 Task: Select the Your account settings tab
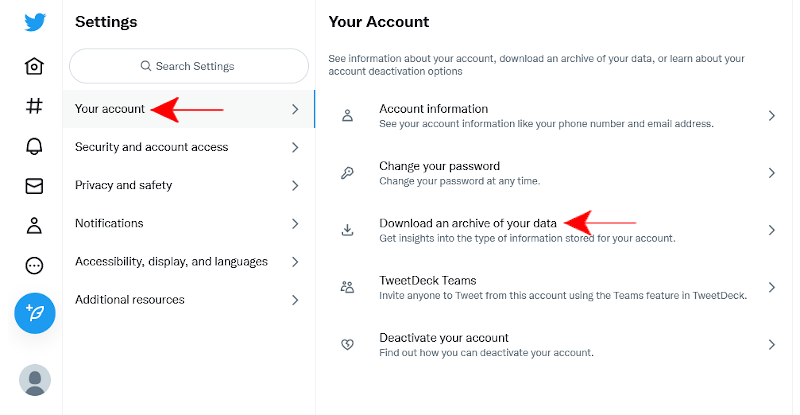(x=110, y=109)
